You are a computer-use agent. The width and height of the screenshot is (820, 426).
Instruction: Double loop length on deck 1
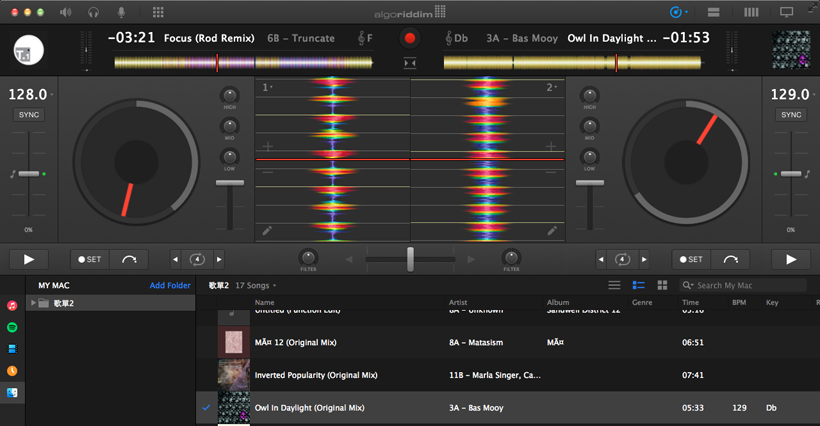pos(219,259)
